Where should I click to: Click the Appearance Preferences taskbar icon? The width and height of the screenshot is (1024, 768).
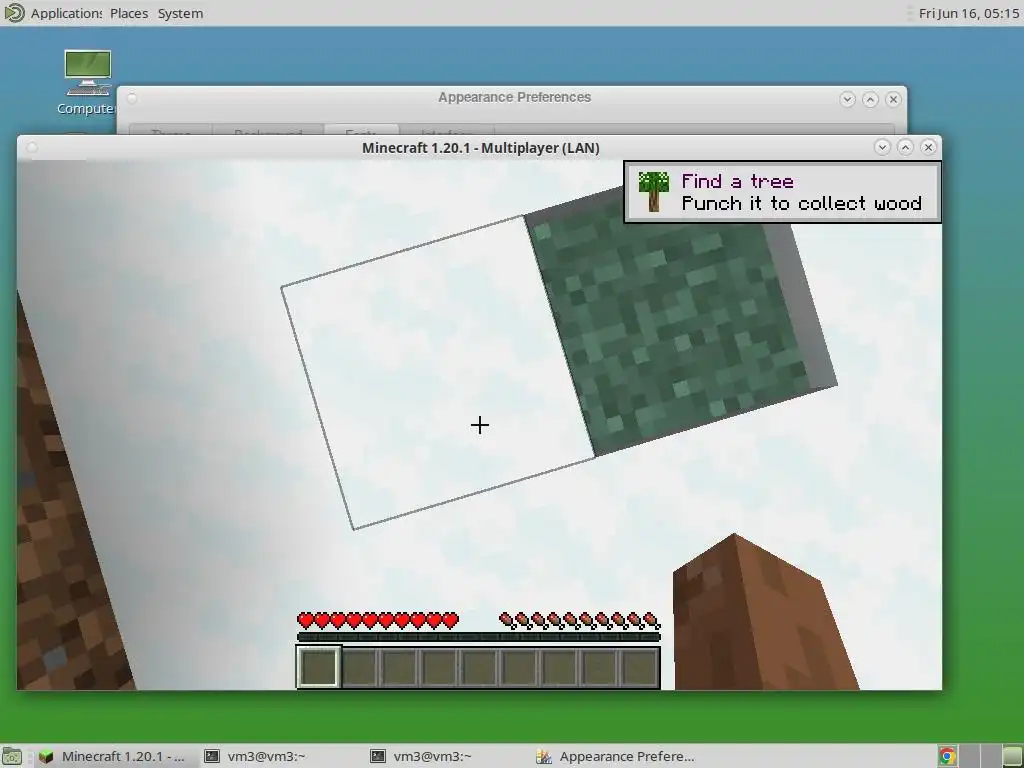point(544,756)
